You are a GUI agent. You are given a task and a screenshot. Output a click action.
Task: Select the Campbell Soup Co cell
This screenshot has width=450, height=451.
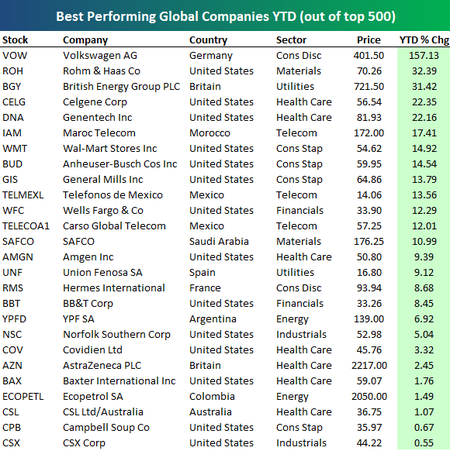[x=106, y=427]
